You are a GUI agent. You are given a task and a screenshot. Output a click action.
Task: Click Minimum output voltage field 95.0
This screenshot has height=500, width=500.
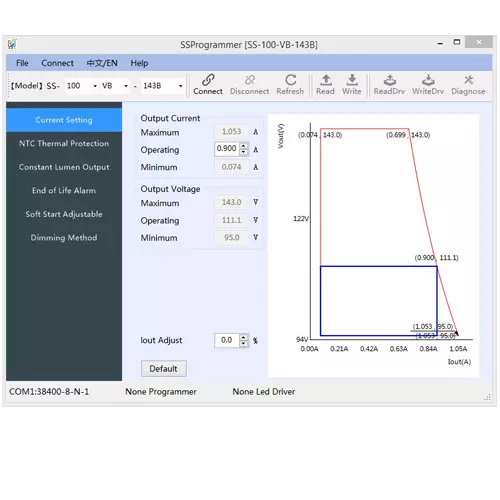[231, 238]
